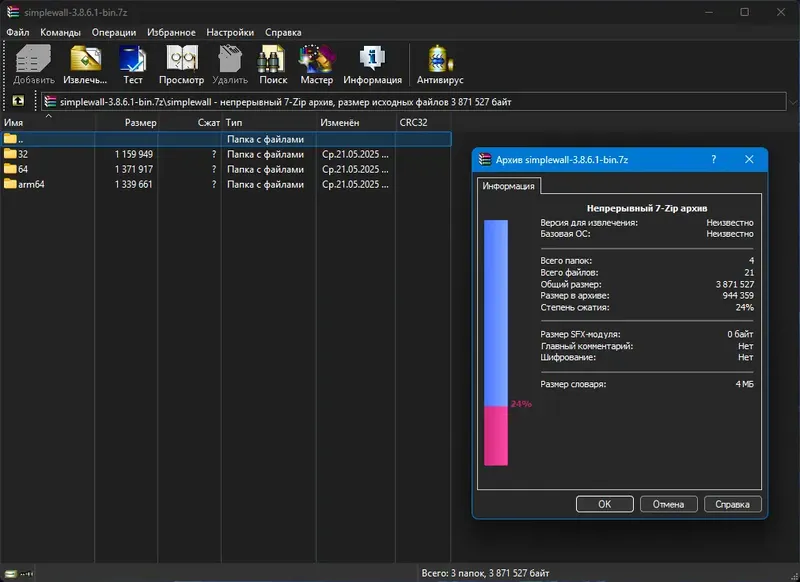Run the Тест archive test tool
The image size is (800, 582).
133,64
